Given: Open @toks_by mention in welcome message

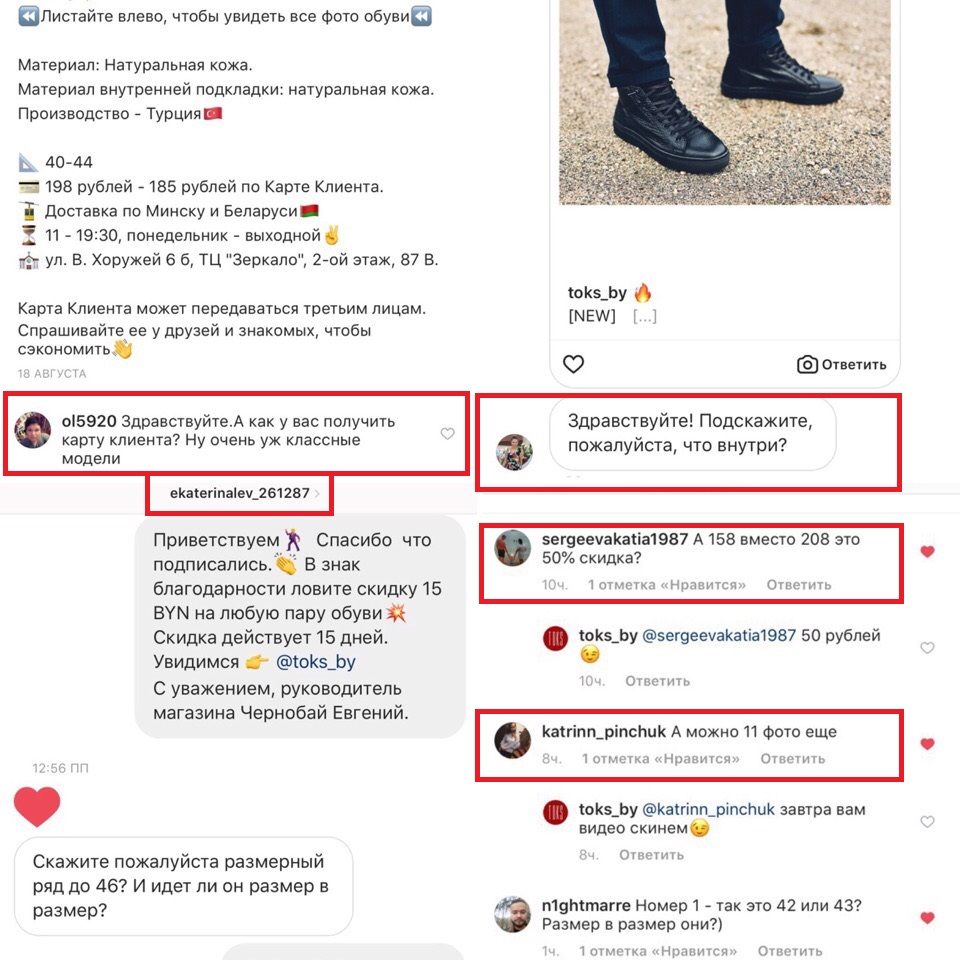Looking at the screenshot, I should tap(315, 662).
